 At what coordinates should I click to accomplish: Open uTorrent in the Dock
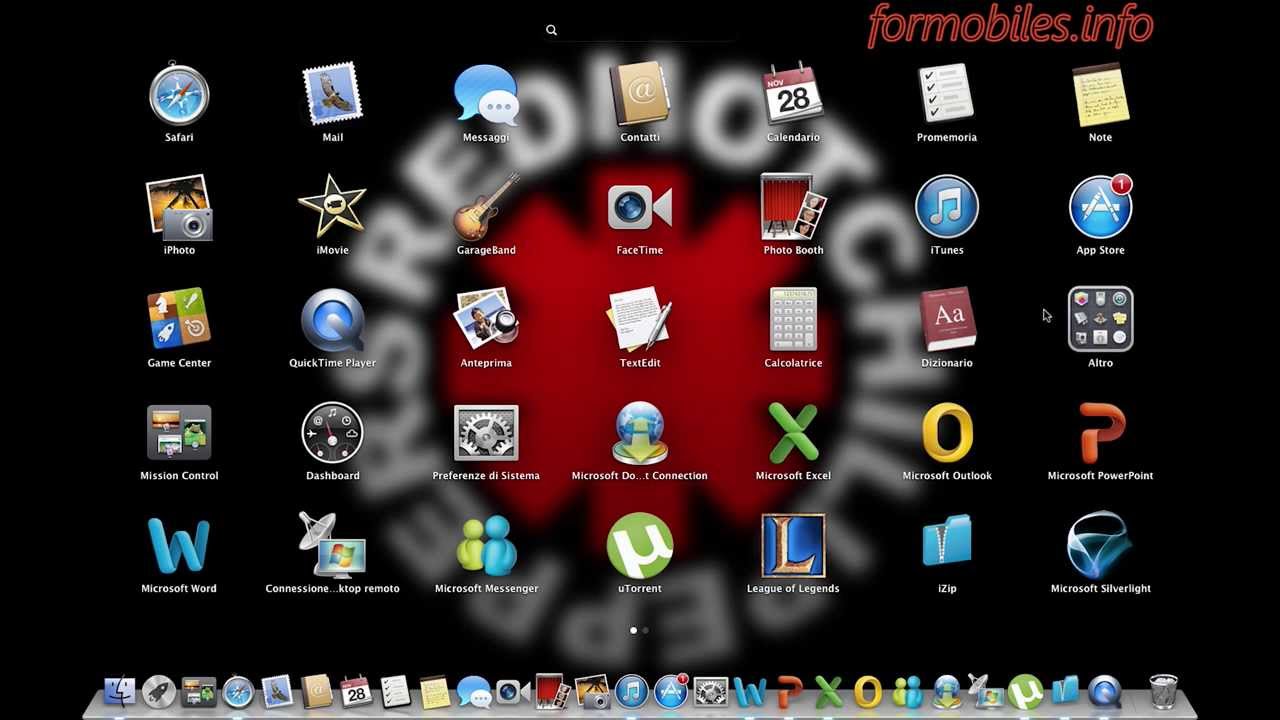[x=1025, y=692]
